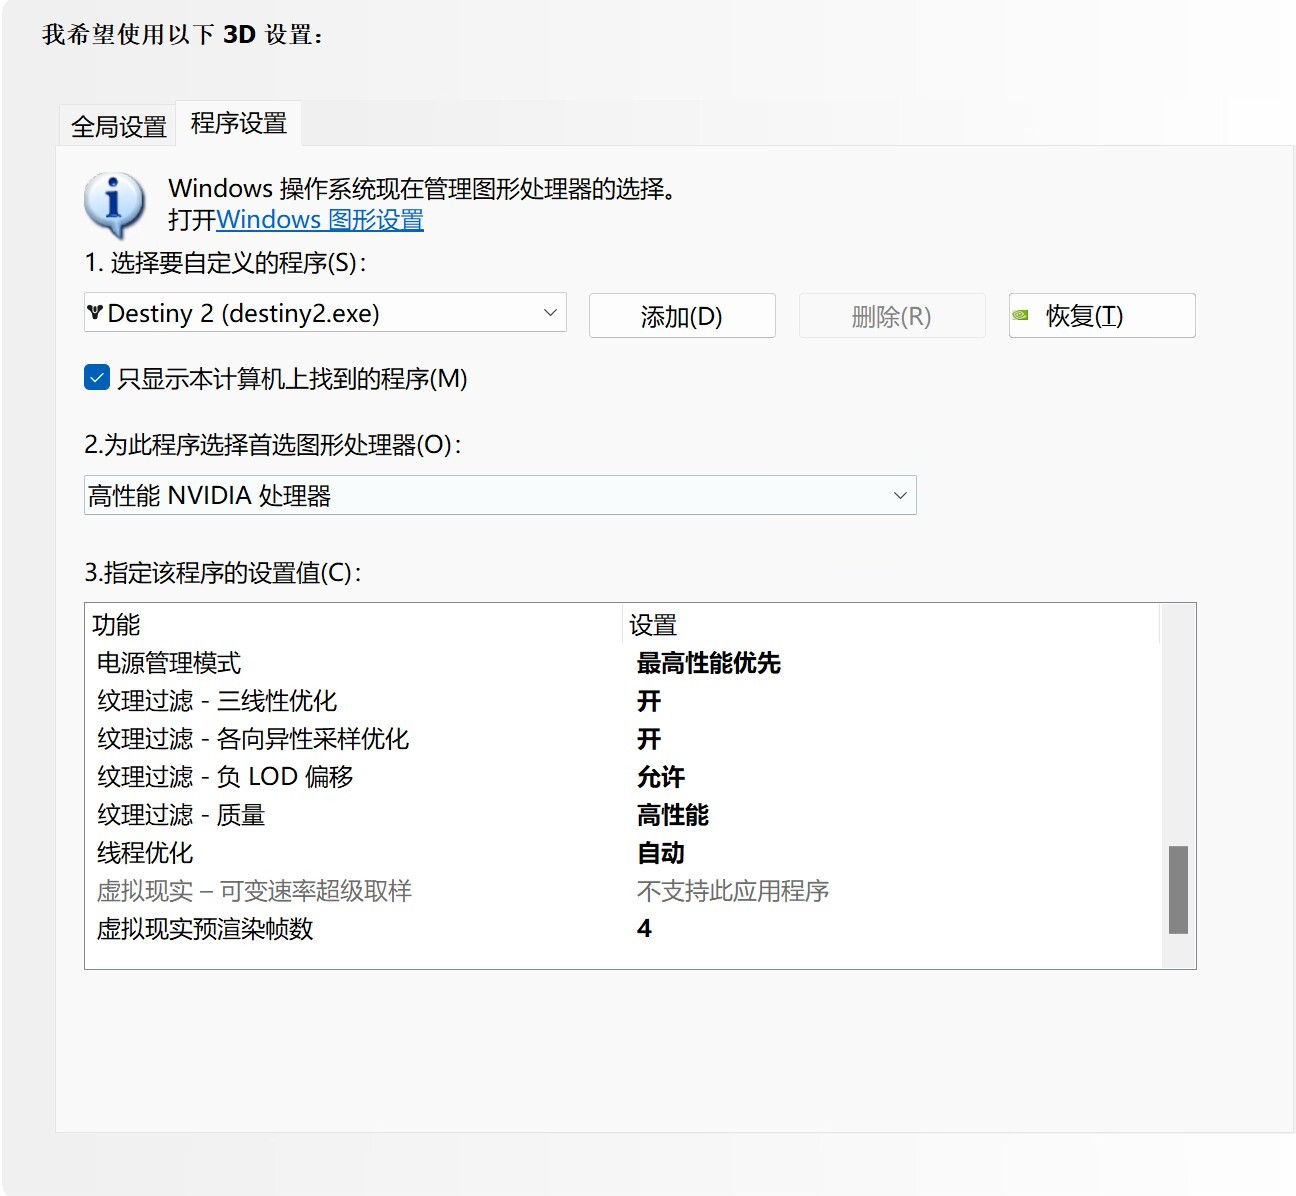Viewport: 1296px width, 1196px height.
Task: Click the settings list scrollbar thumb
Action: point(1179,890)
